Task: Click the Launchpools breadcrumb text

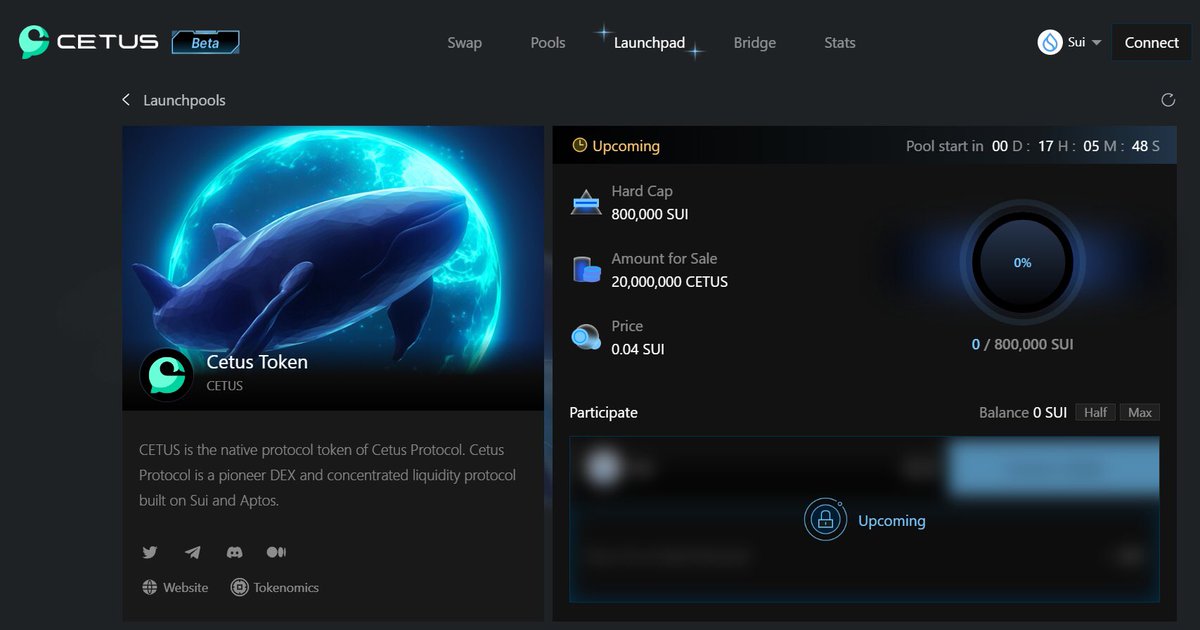Action: tap(184, 100)
